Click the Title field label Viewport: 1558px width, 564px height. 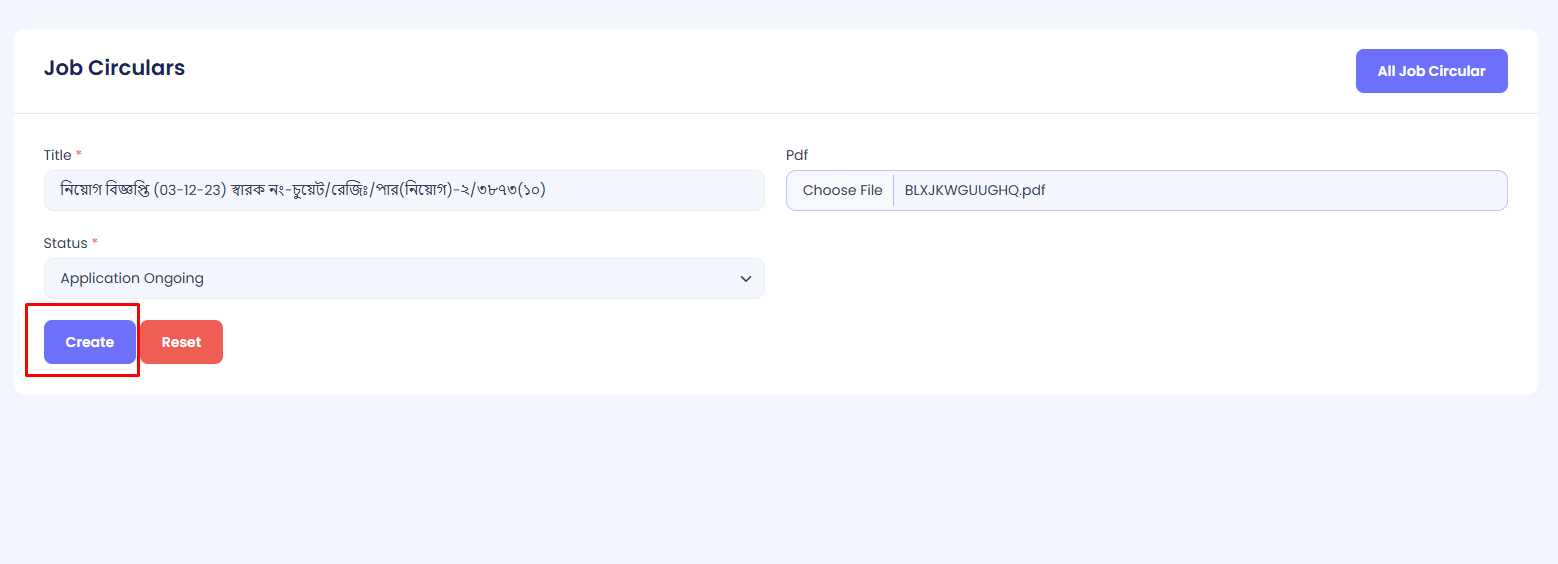coord(57,155)
